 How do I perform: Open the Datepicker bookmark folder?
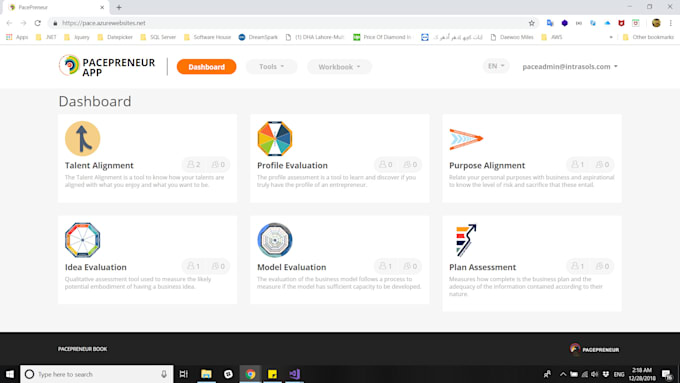115,37
